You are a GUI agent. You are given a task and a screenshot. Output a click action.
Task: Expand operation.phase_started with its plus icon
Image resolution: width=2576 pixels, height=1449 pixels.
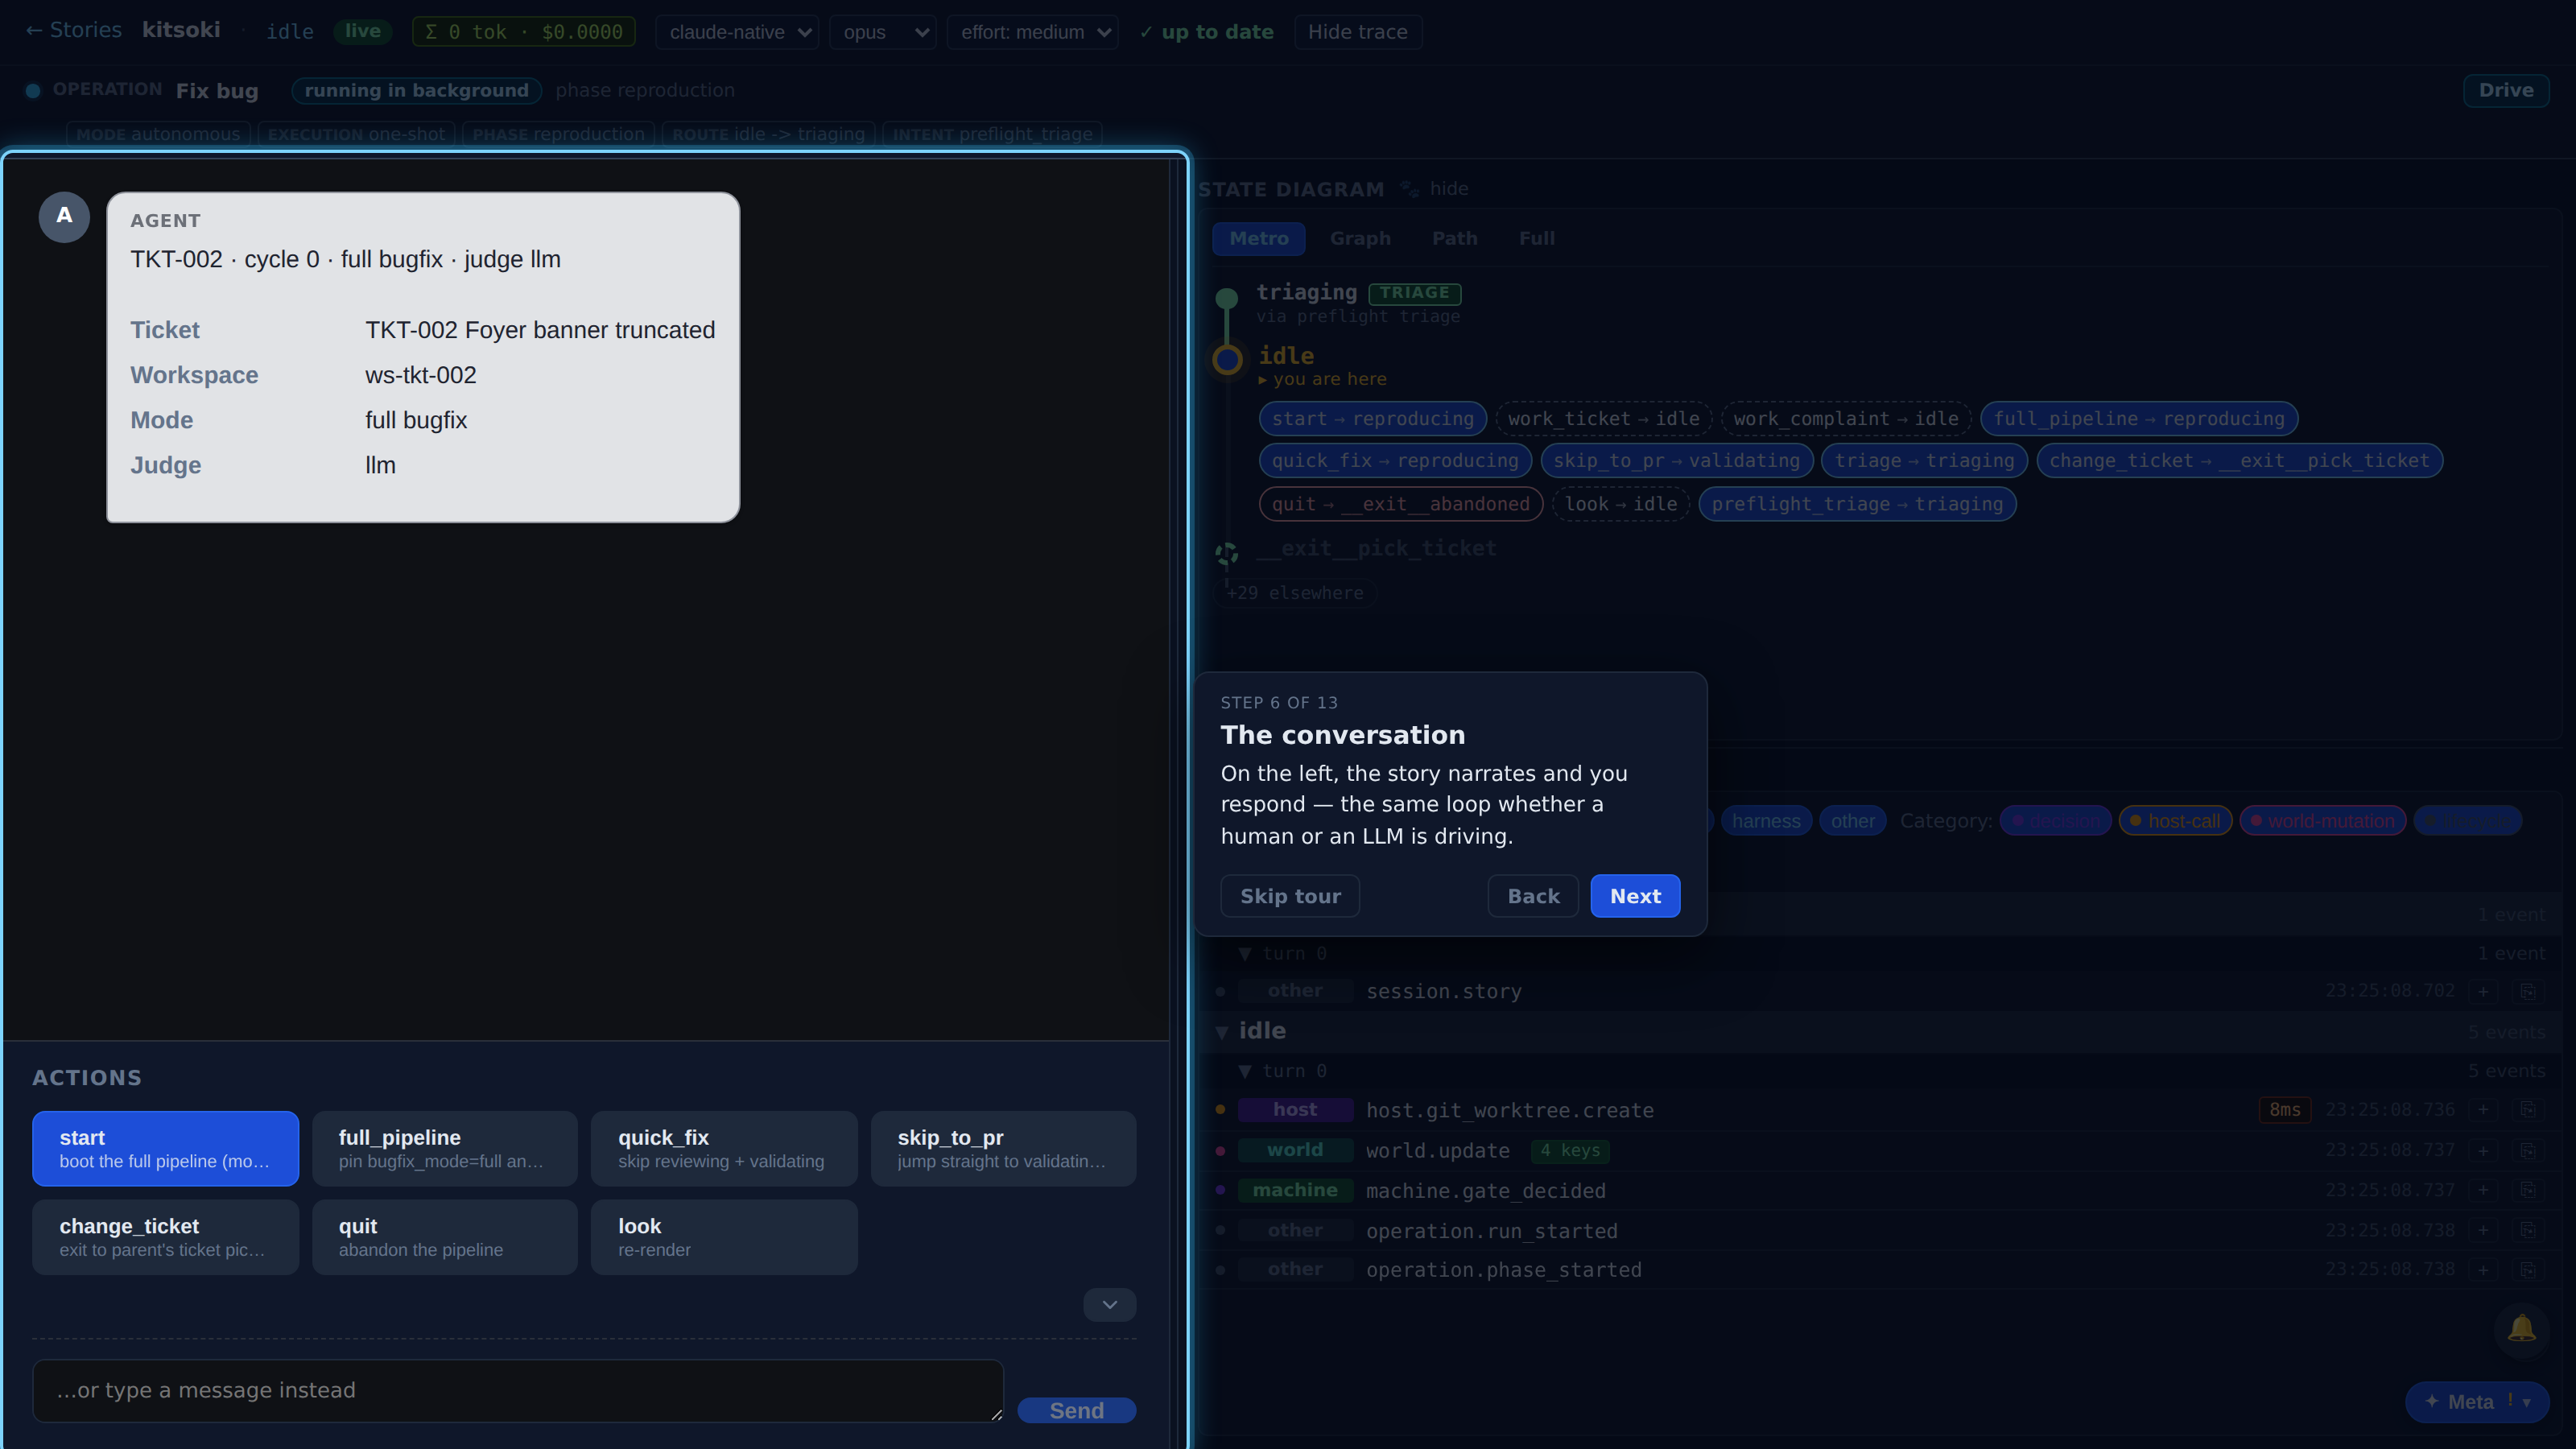(2483, 1270)
